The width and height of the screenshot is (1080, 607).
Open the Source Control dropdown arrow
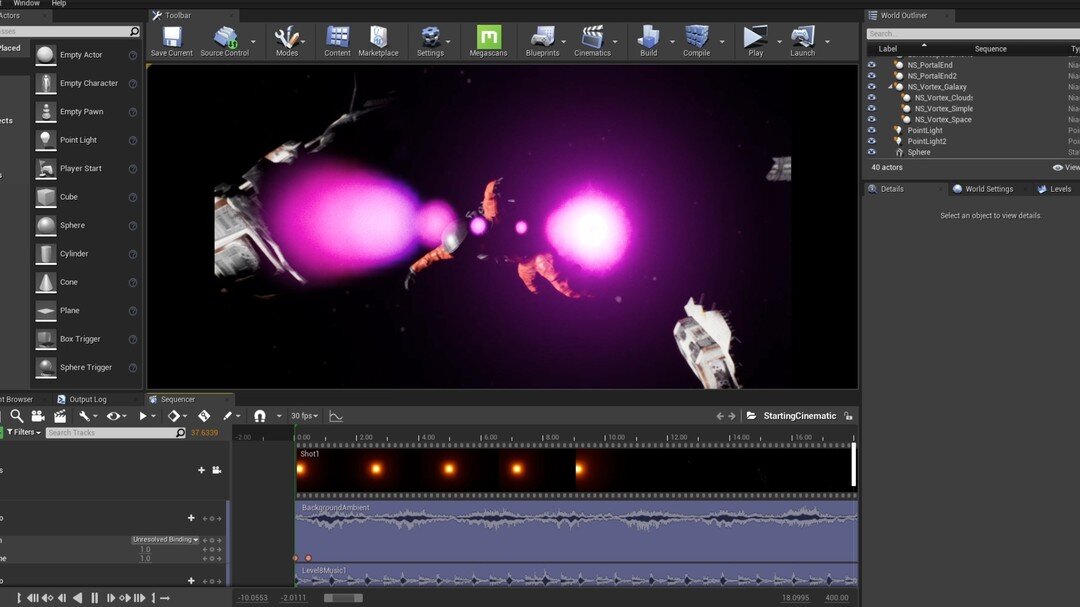[x=253, y=42]
